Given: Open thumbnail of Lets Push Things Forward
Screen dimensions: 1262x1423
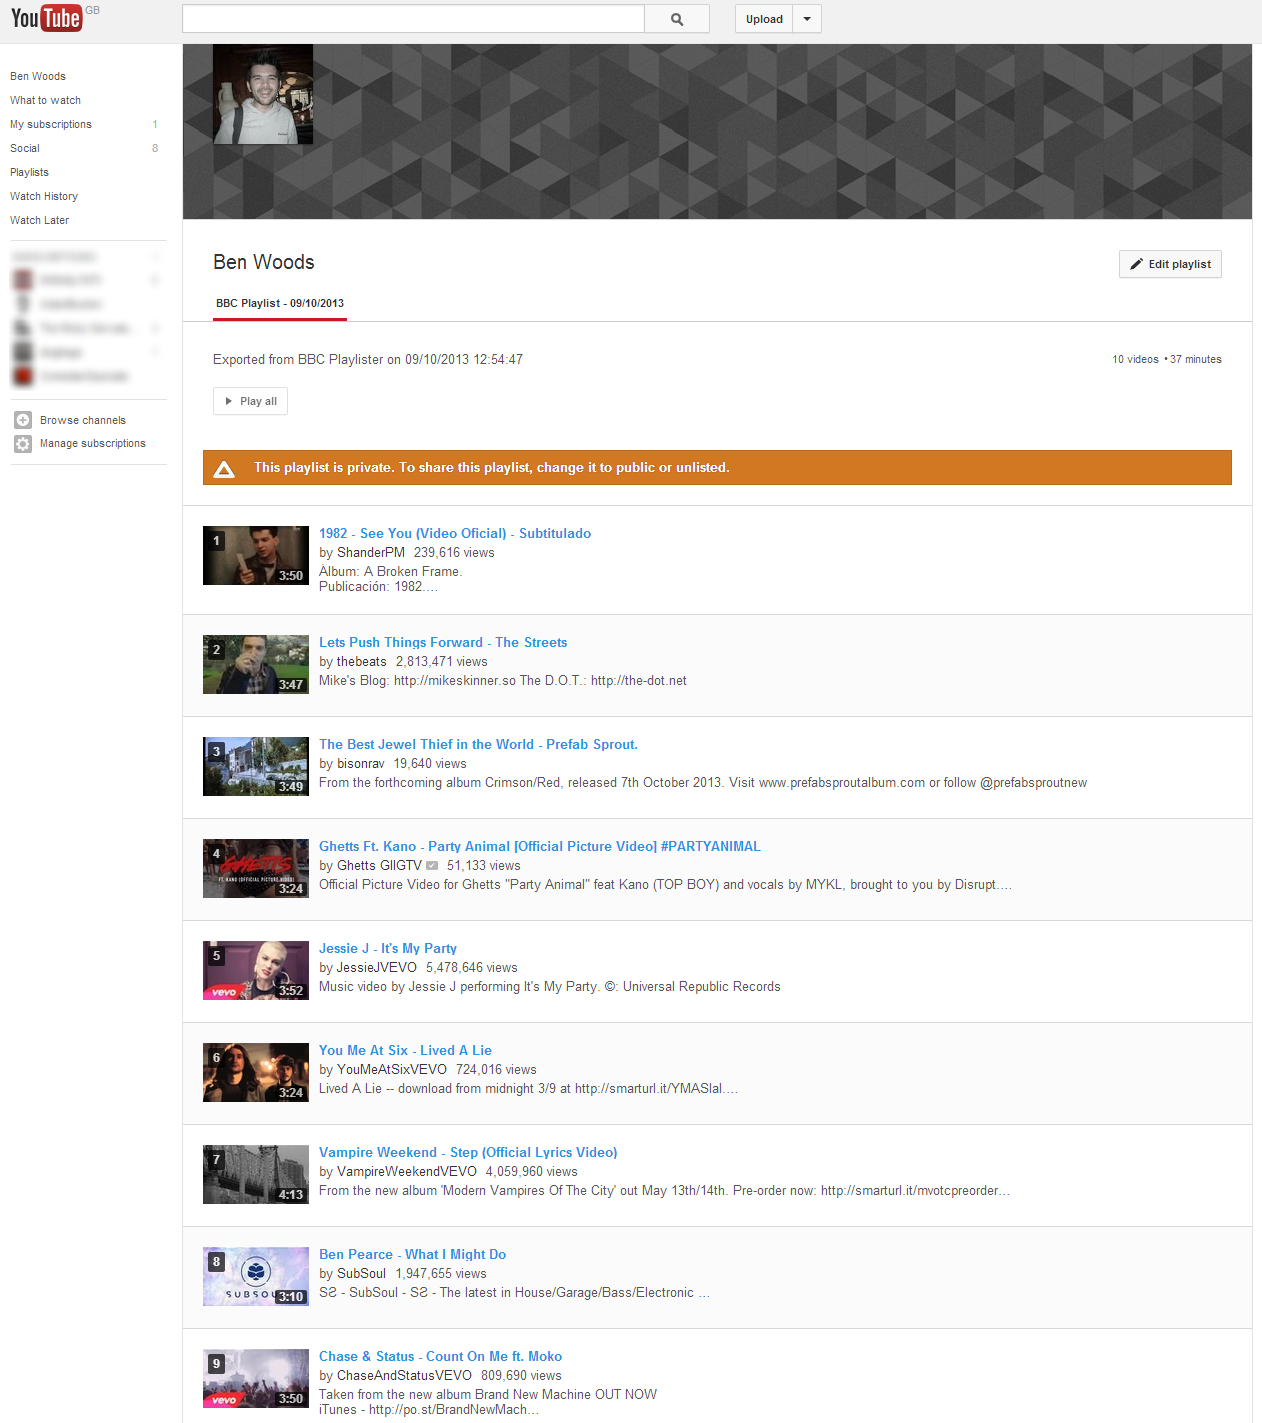Looking at the screenshot, I should [256, 664].
